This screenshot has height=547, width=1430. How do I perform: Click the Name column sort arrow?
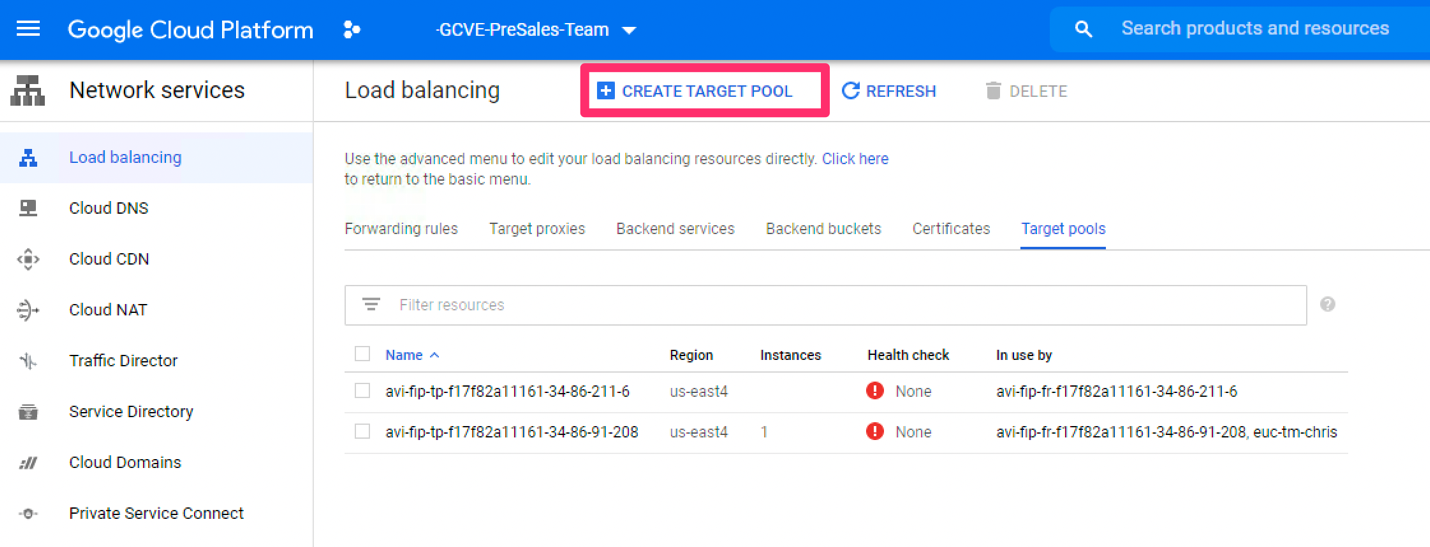tap(434, 355)
